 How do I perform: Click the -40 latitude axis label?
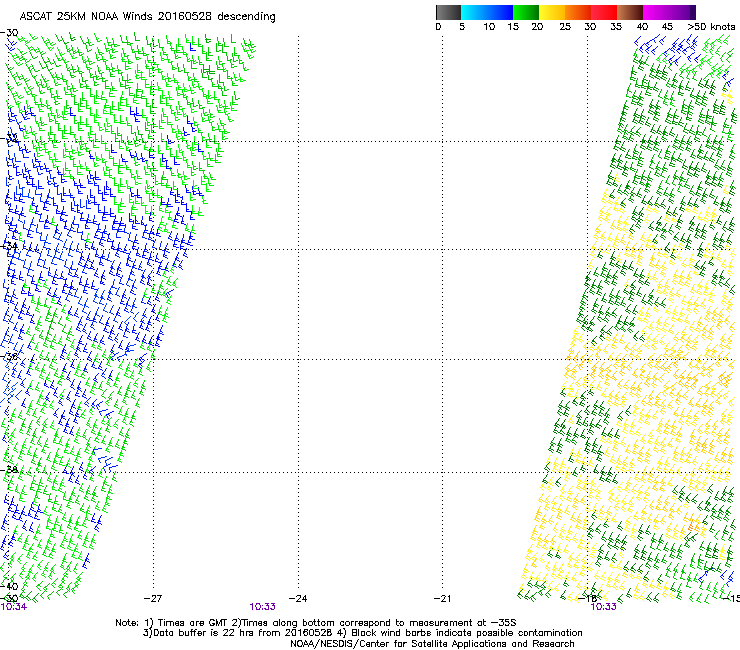click(9, 587)
